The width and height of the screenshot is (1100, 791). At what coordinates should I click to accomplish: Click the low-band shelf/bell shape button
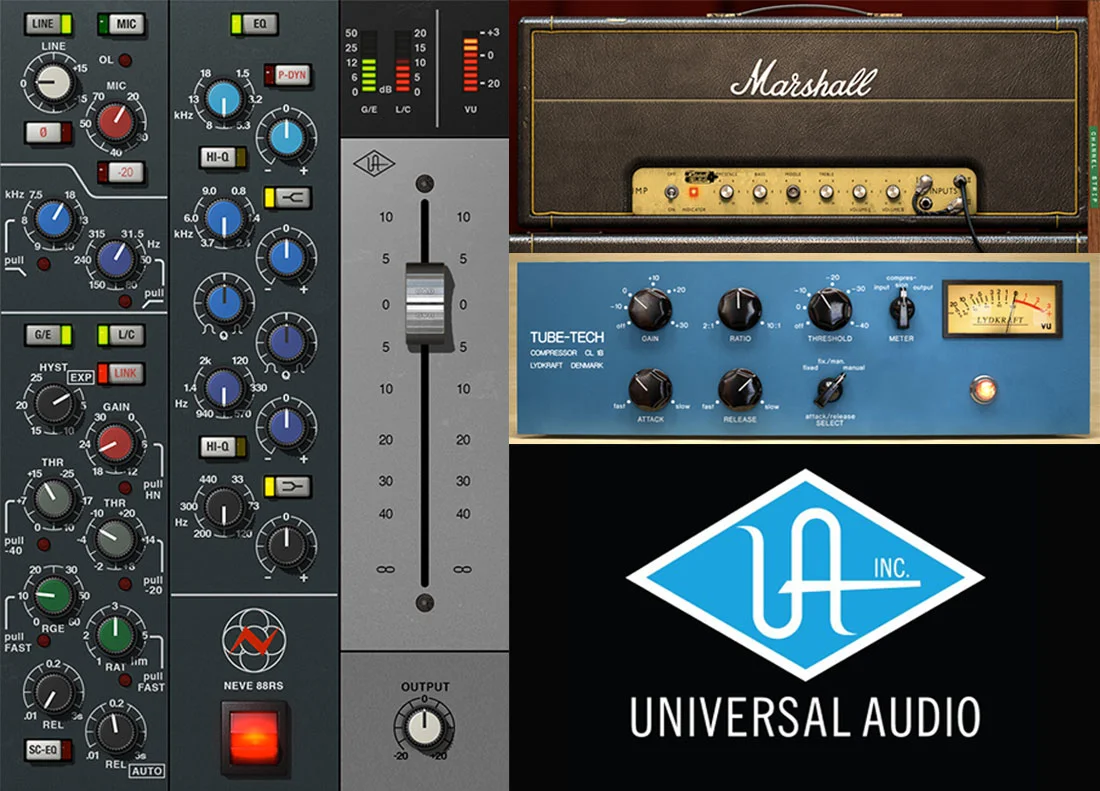288,486
